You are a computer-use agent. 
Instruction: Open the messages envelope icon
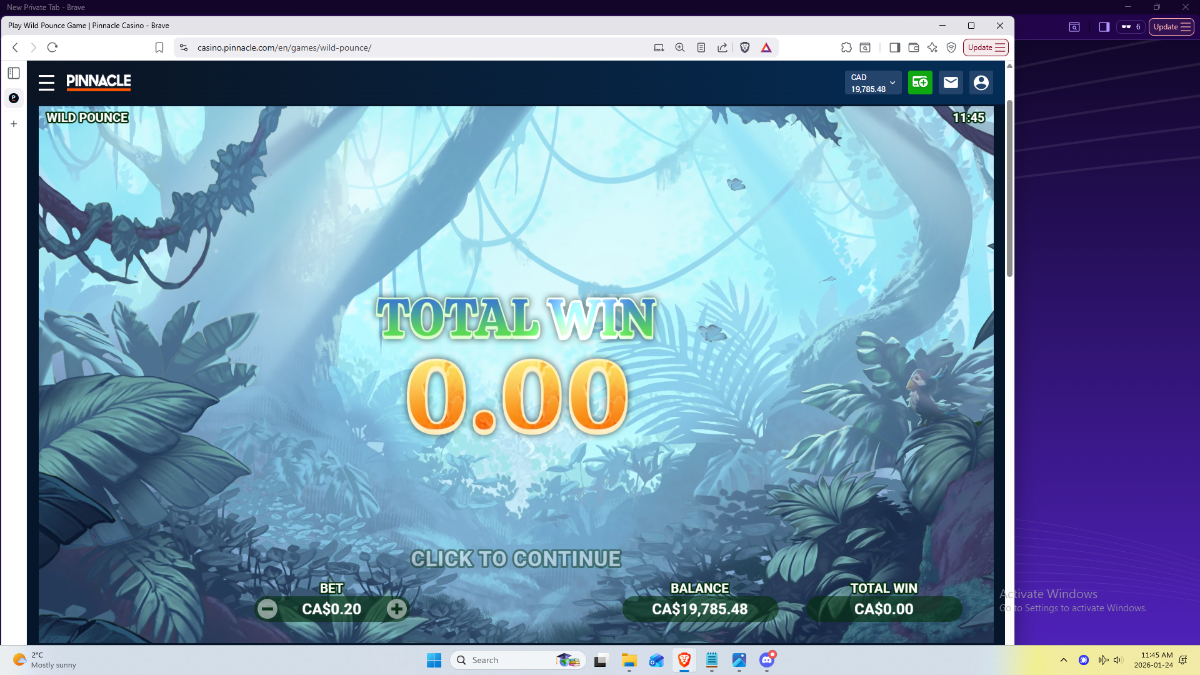[x=950, y=83]
